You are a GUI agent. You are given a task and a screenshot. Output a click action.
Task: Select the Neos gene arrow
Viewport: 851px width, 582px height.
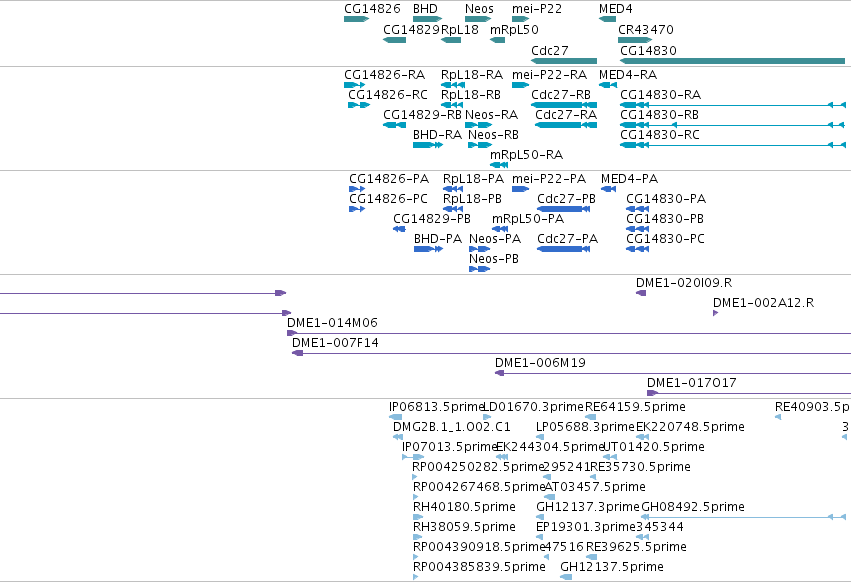[x=478, y=19]
